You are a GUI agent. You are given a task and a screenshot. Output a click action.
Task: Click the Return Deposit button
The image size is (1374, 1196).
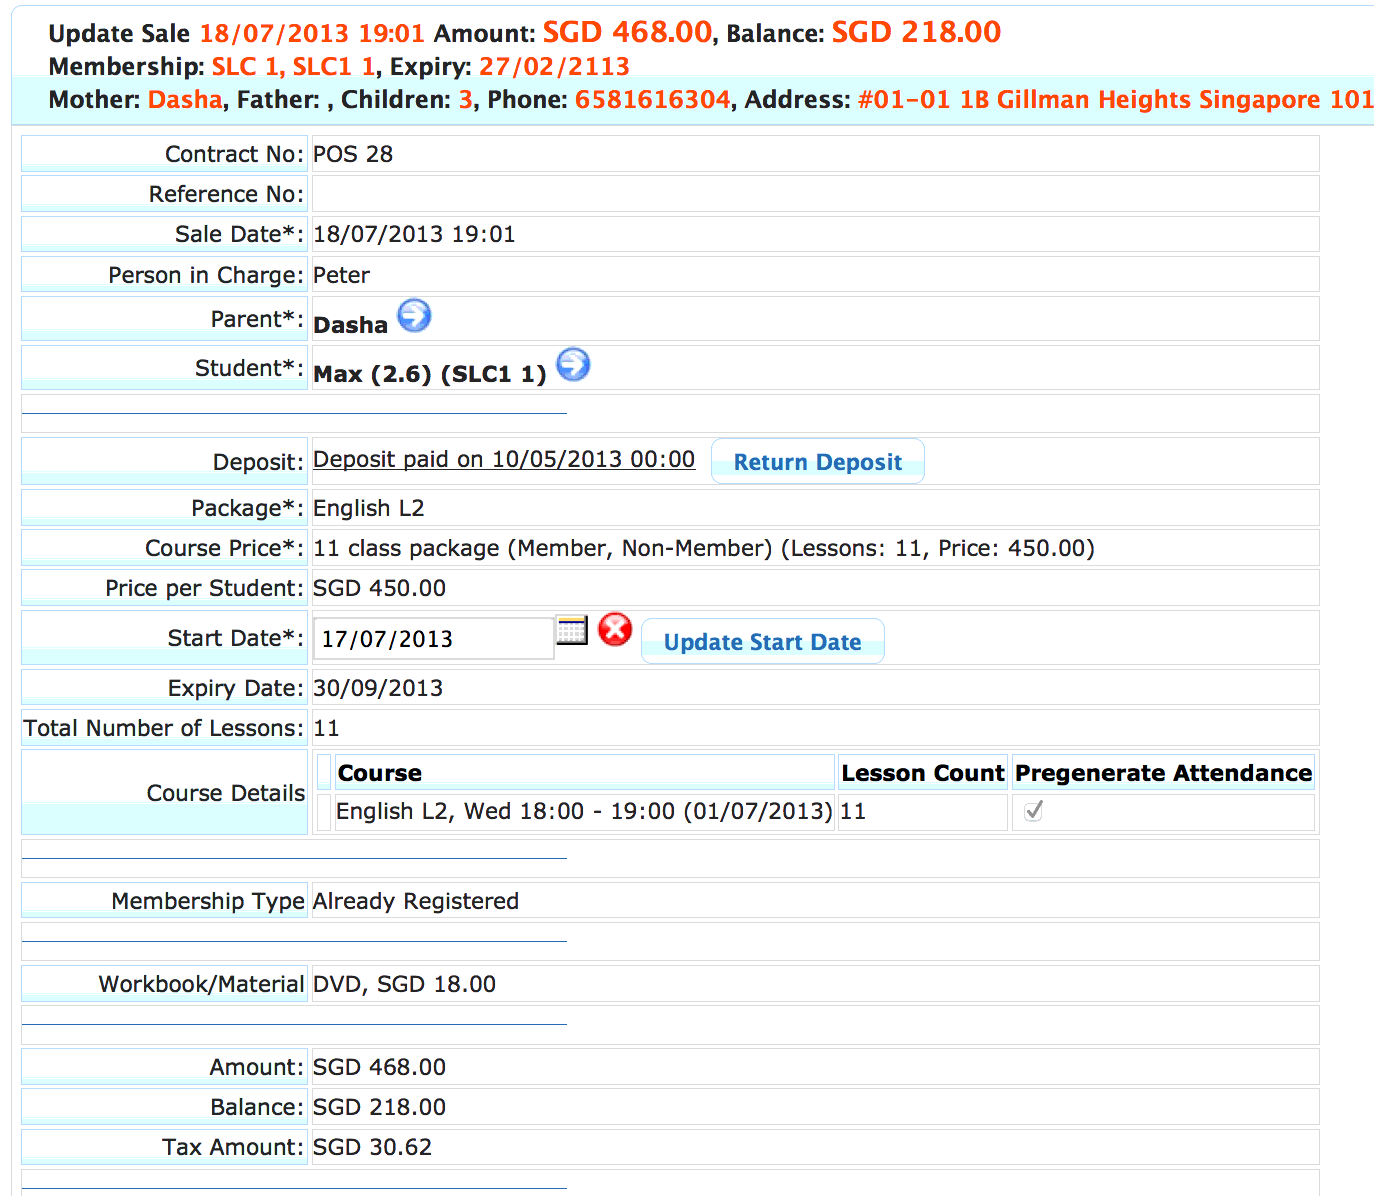[x=818, y=462]
